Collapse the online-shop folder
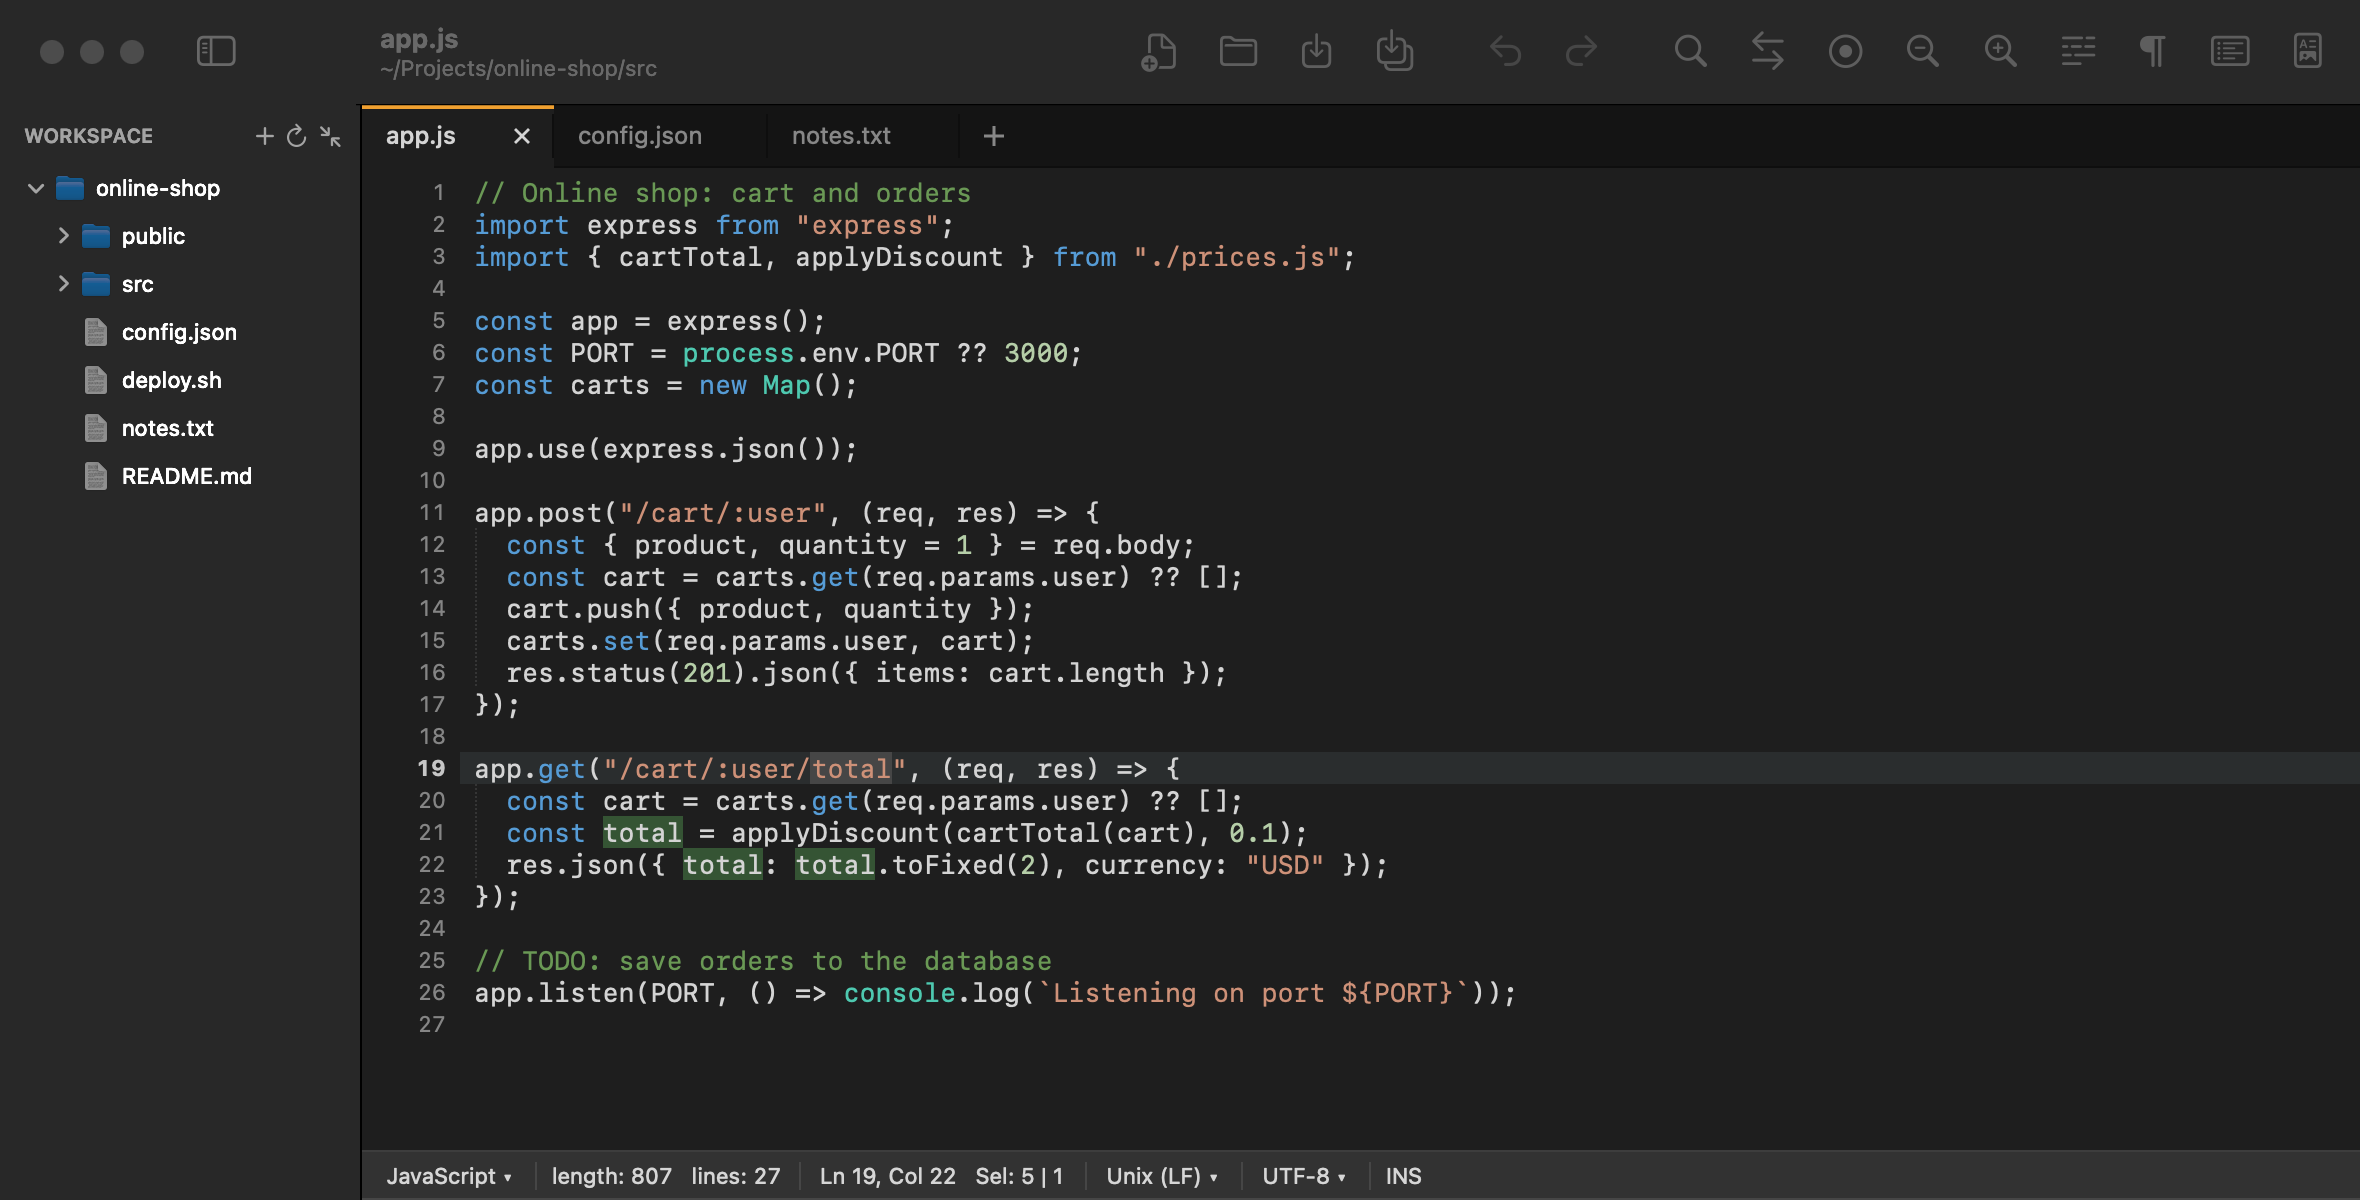The height and width of the screenshot is (1200, 2360). 36,188
